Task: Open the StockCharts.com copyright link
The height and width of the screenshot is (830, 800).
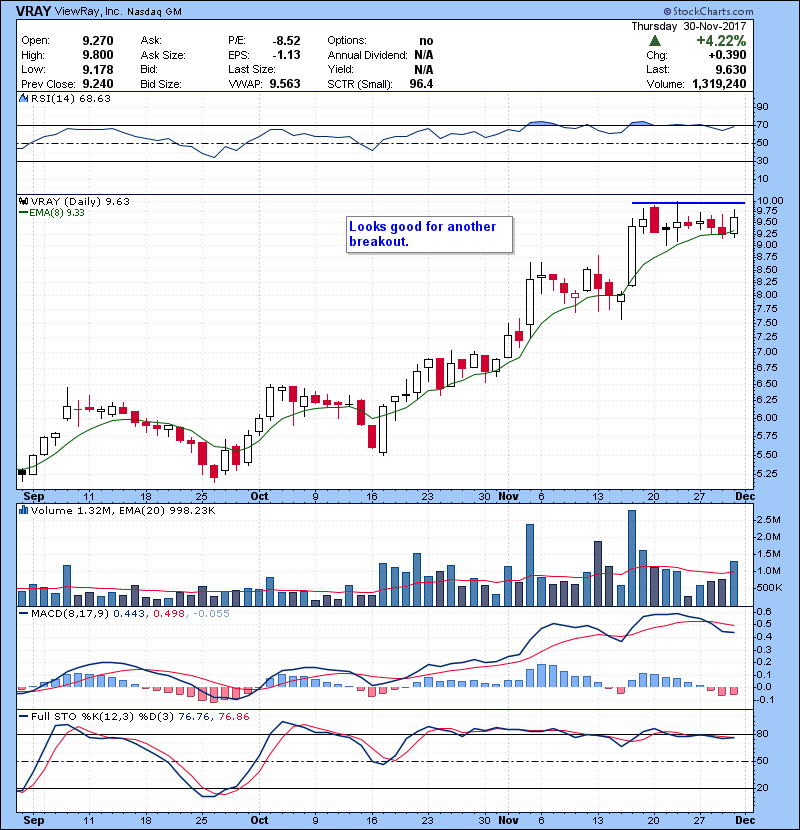Action: pos(708,11)
